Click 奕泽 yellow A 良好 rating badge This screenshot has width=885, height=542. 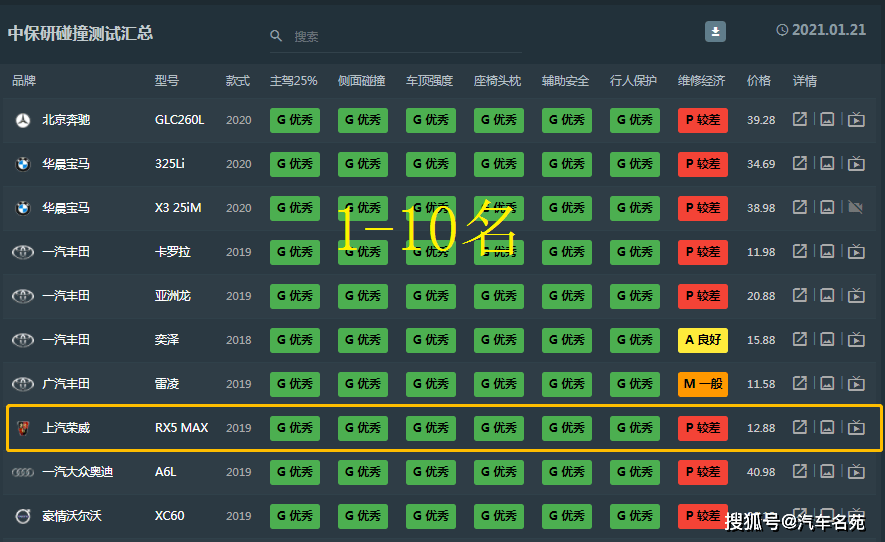[x=702, y=340]
